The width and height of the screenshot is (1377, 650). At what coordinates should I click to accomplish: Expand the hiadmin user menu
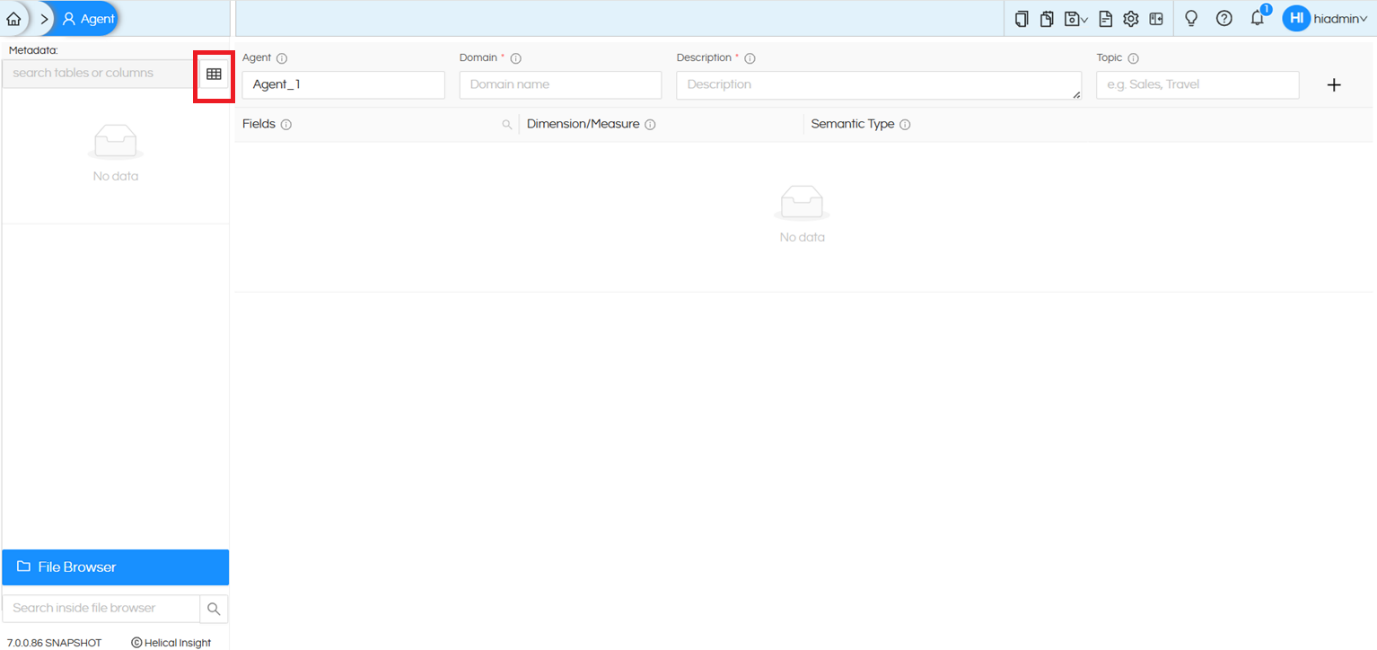coord(1325,19)
